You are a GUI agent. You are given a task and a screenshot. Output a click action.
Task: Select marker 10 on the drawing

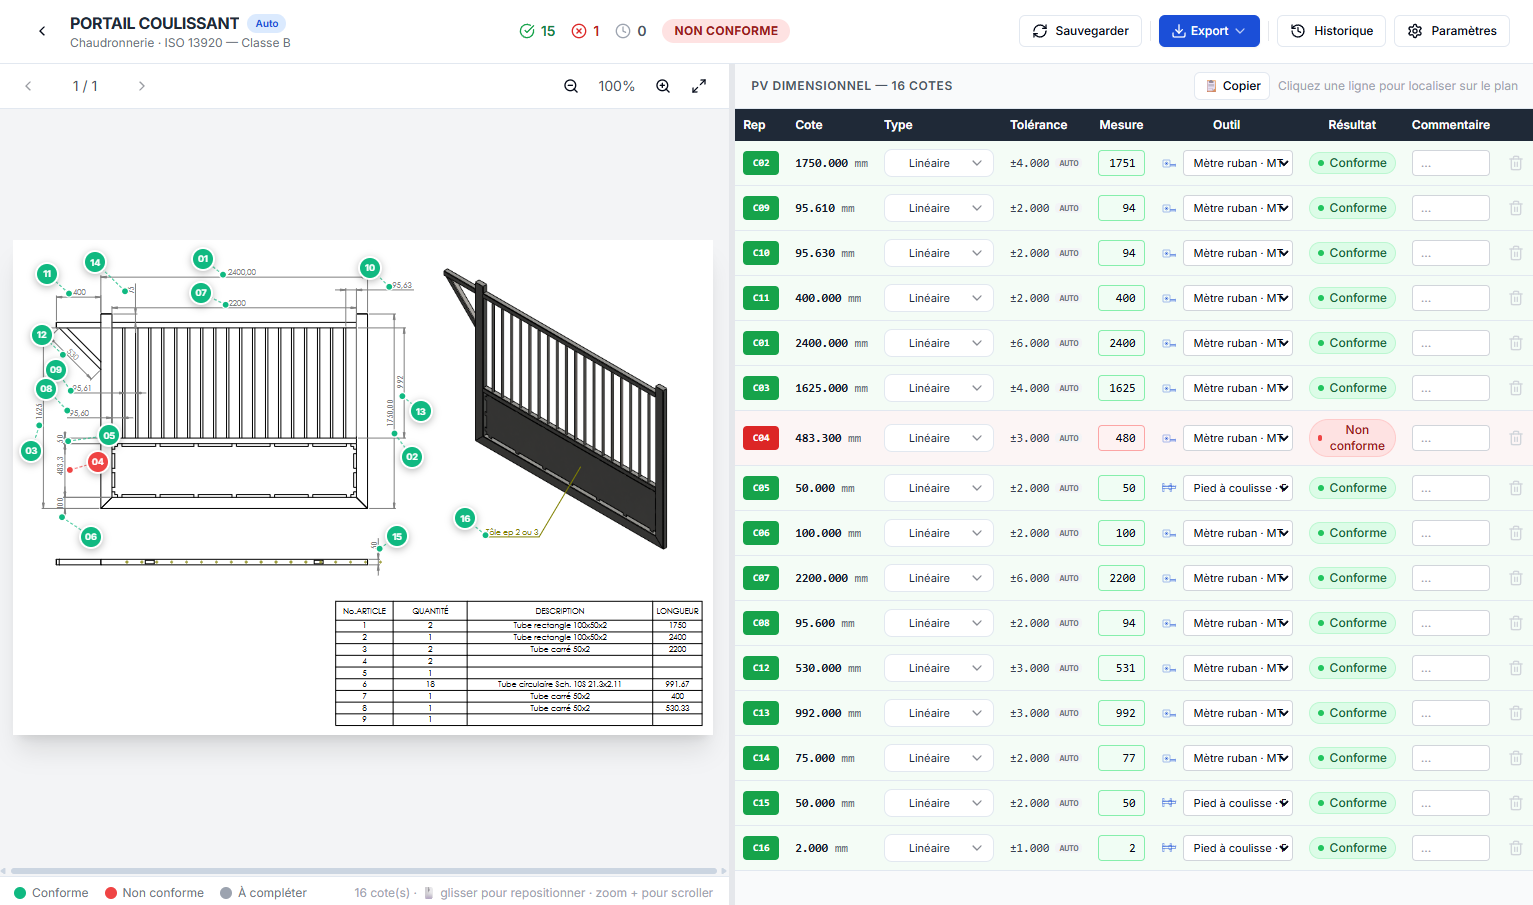(x=370, y=267)
